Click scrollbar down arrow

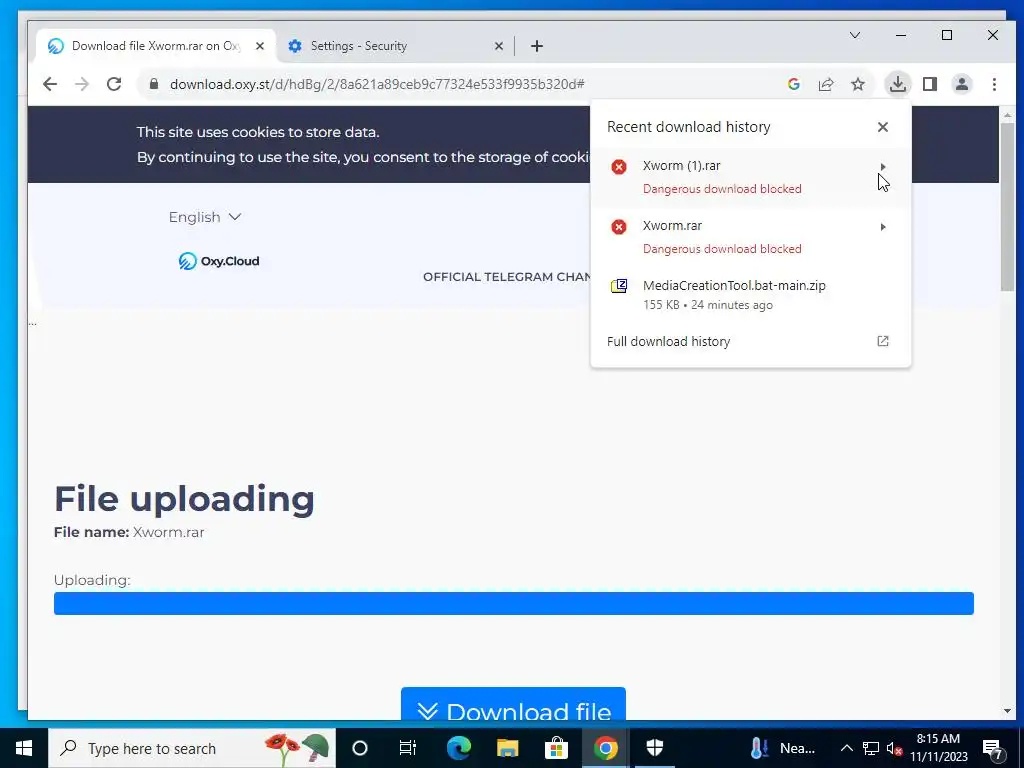1008,711
